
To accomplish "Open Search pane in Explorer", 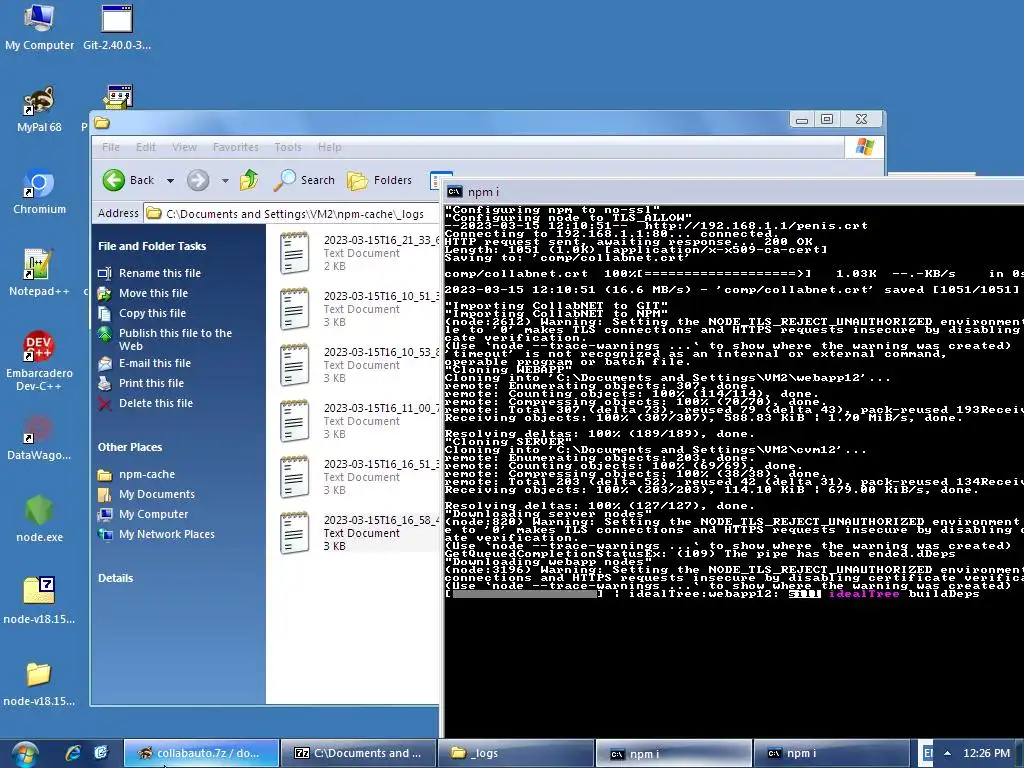I will pyautogui.click(x=304, y=180).
